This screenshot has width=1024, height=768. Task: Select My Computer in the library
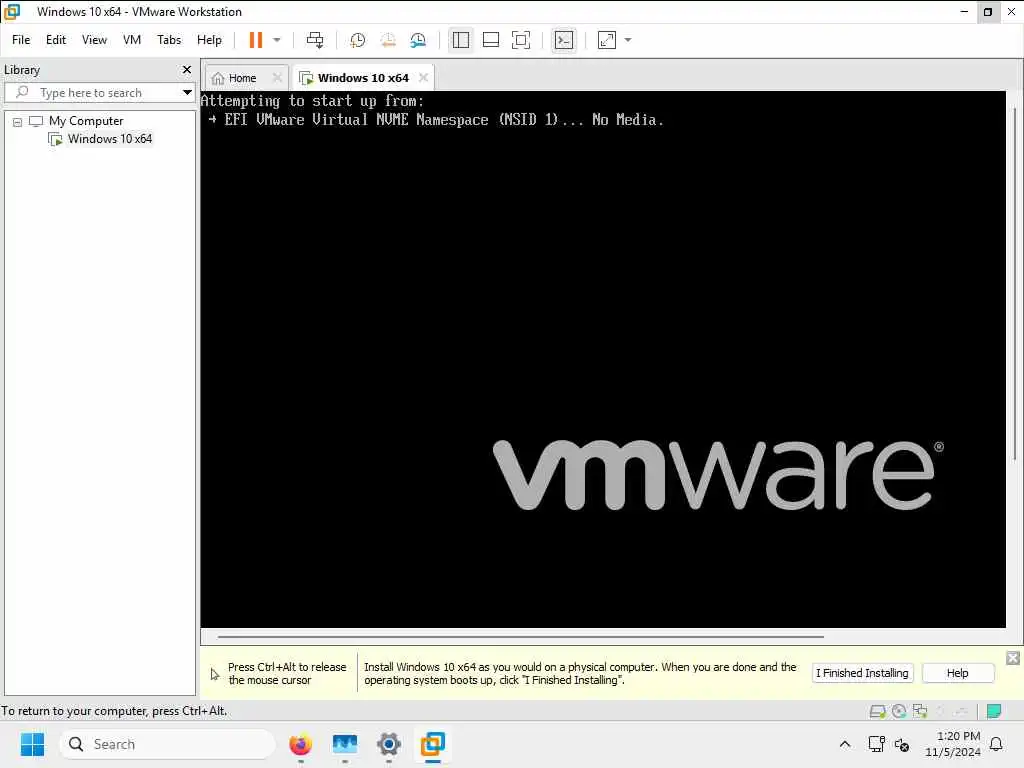(x=86, y=121)
